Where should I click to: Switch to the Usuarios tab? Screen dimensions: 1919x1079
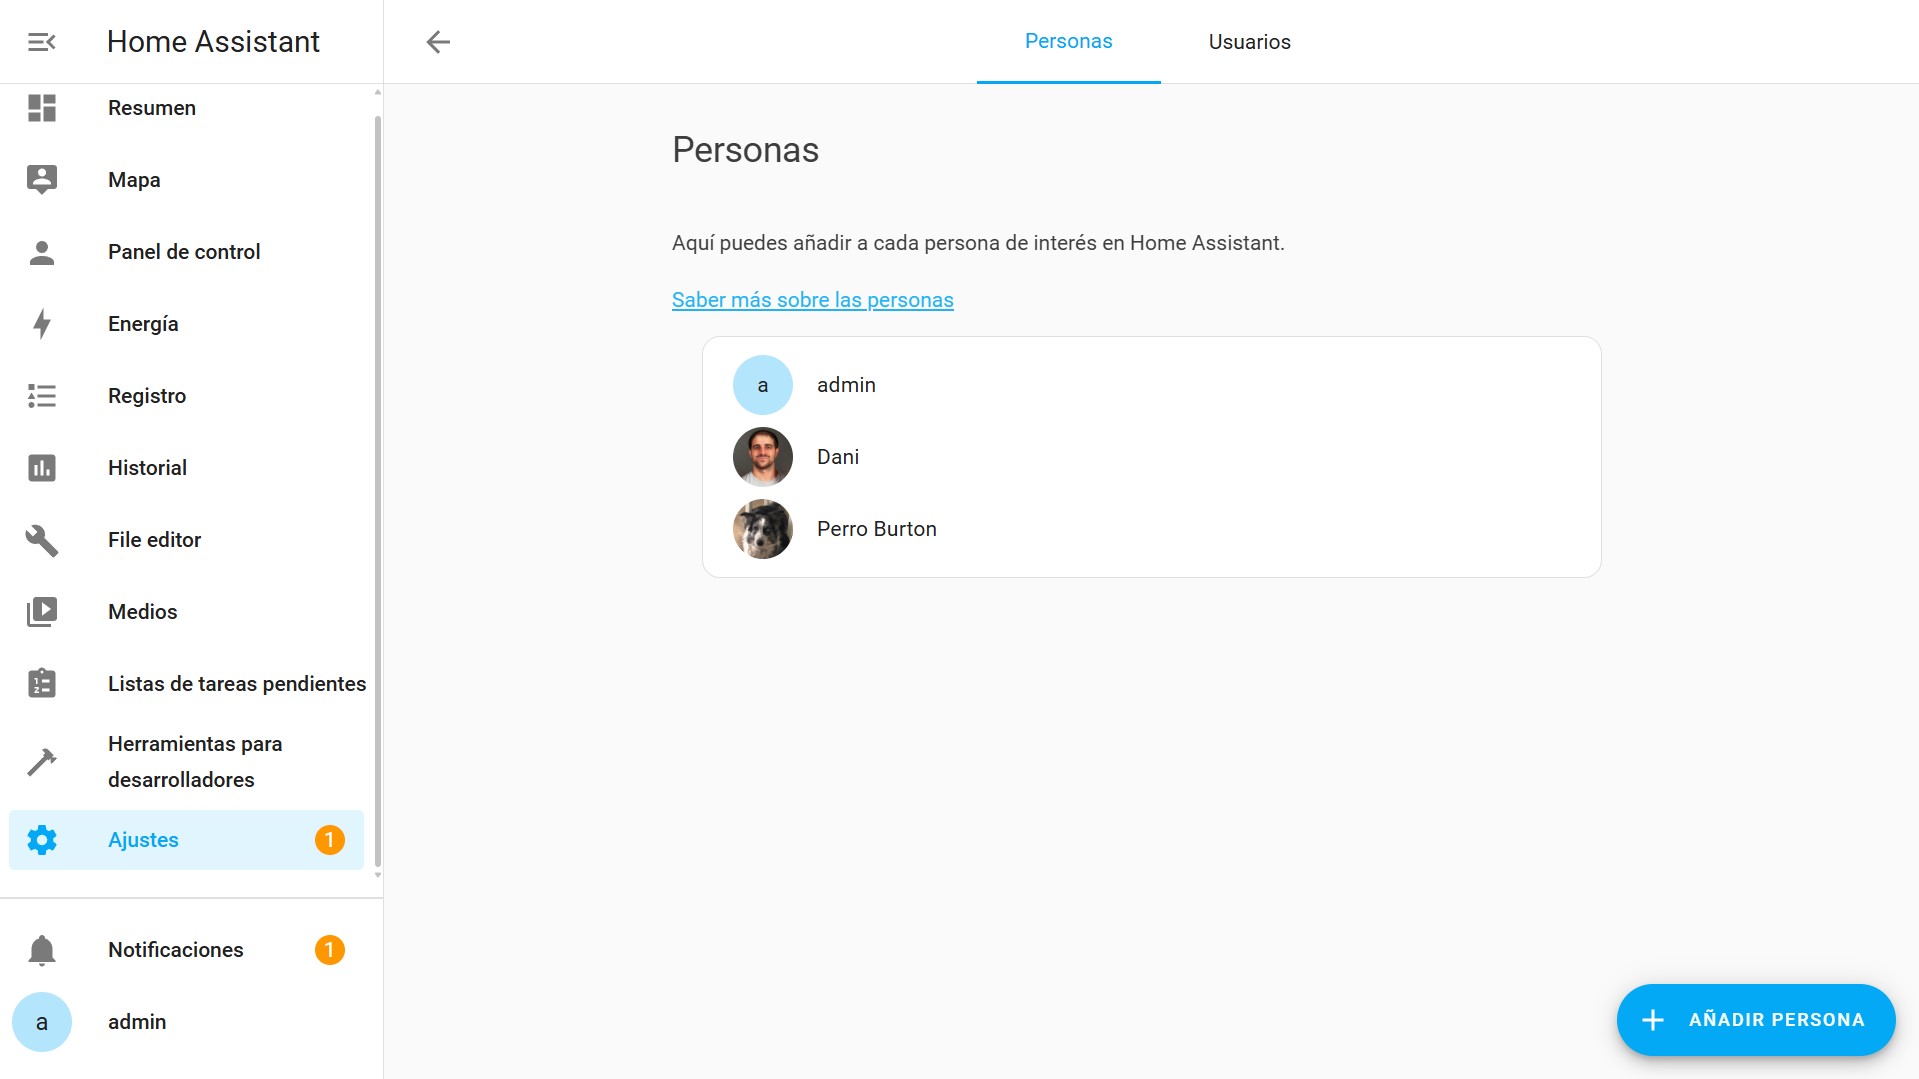1249,42
